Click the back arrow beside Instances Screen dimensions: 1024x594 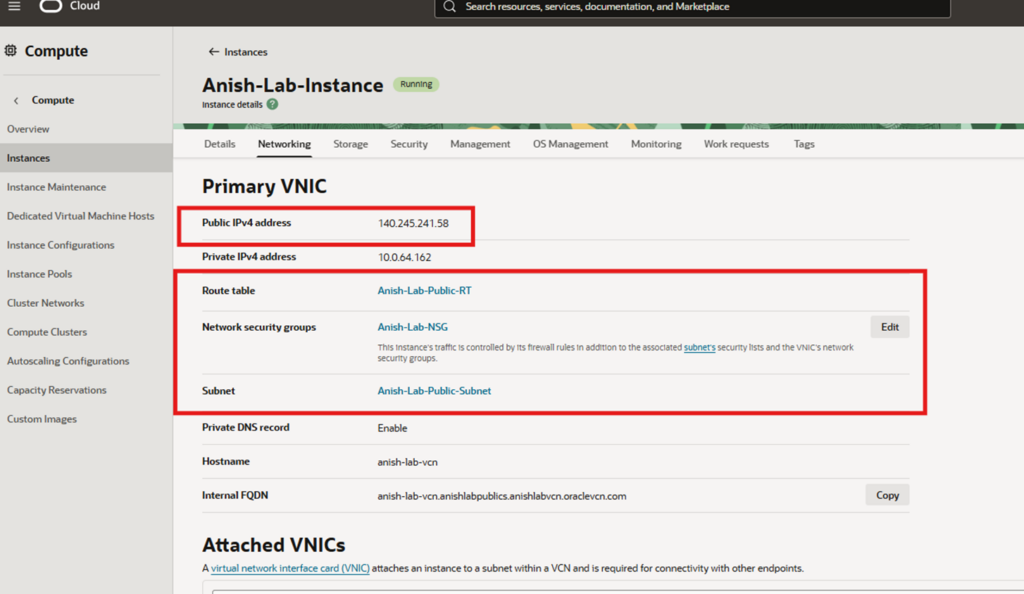pos(213,52)
